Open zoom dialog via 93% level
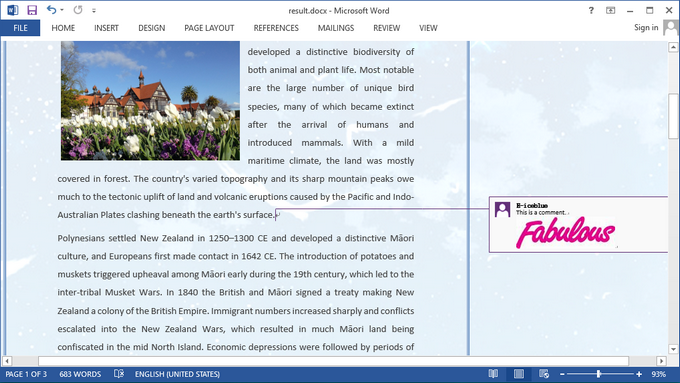The image size is (680, 383). coord(658,374)
